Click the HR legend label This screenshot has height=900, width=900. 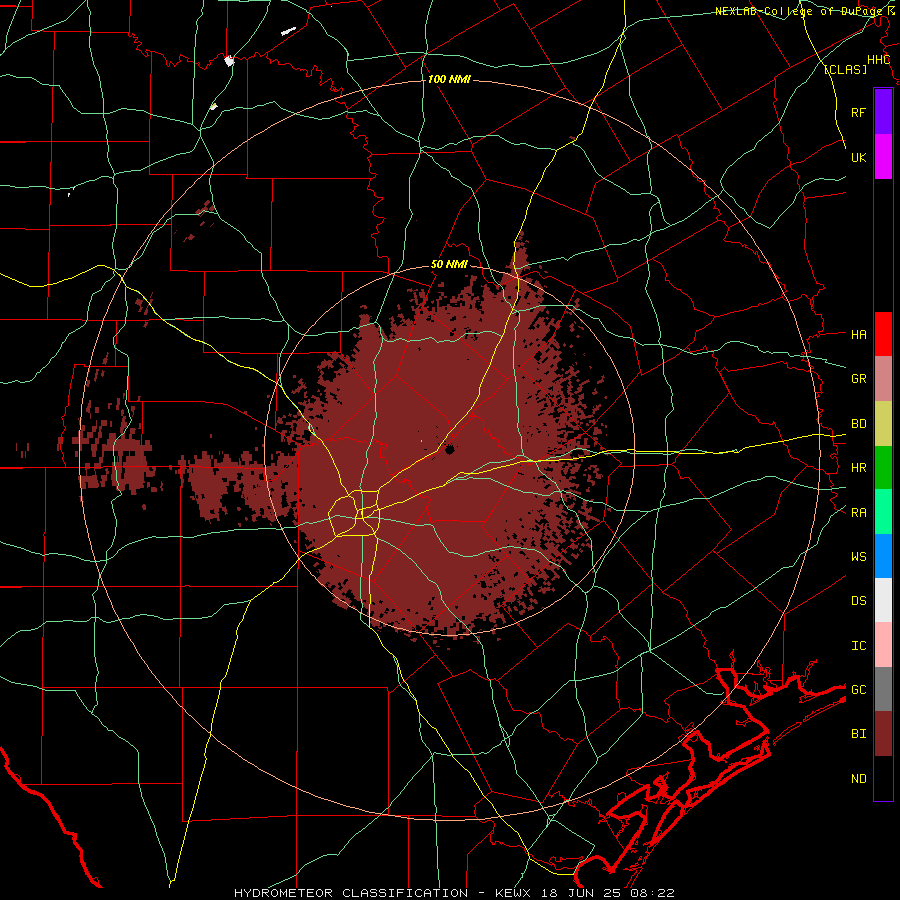click(x=858, y=468)
